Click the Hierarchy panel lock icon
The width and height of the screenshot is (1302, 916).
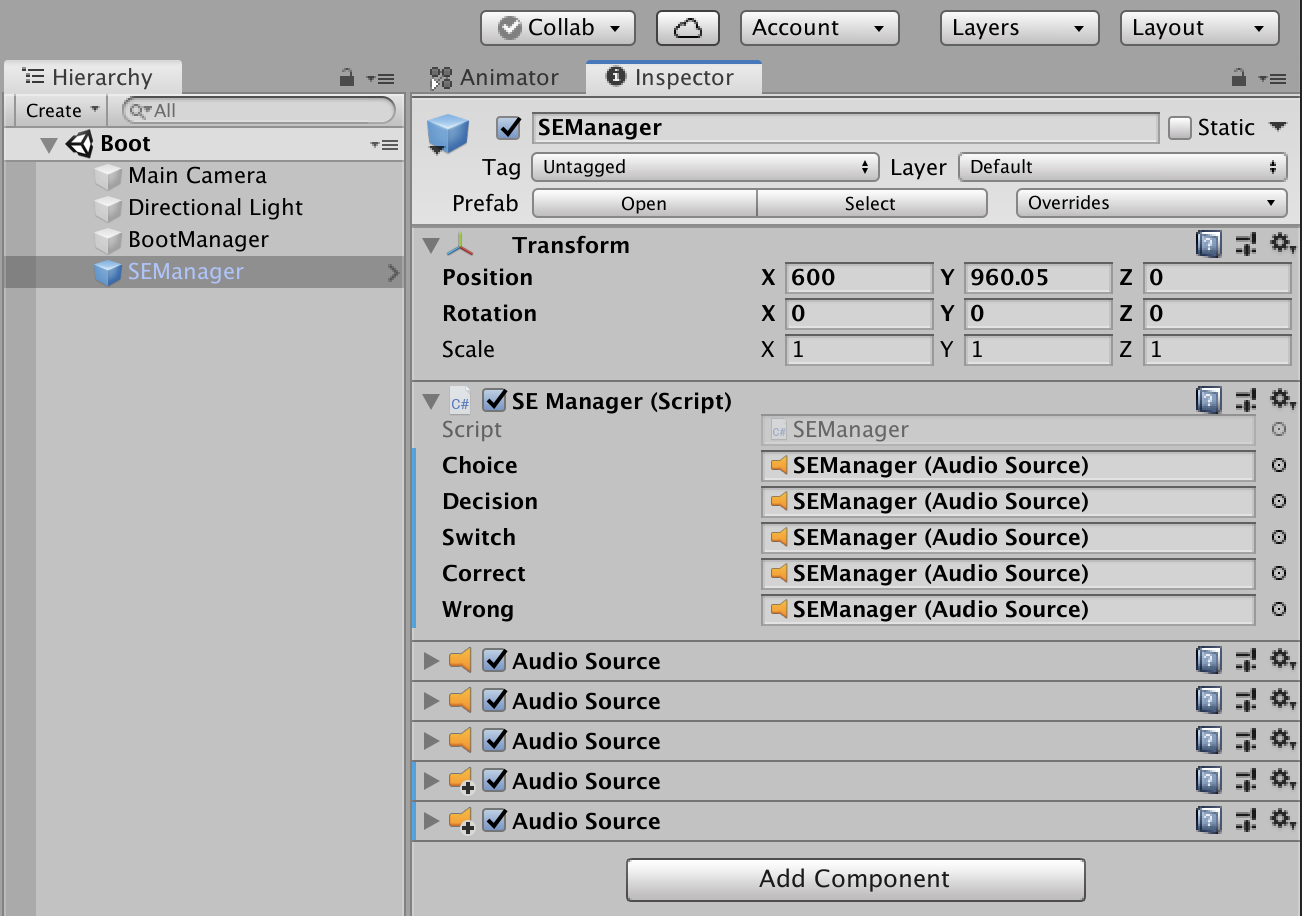coord(347,77)
